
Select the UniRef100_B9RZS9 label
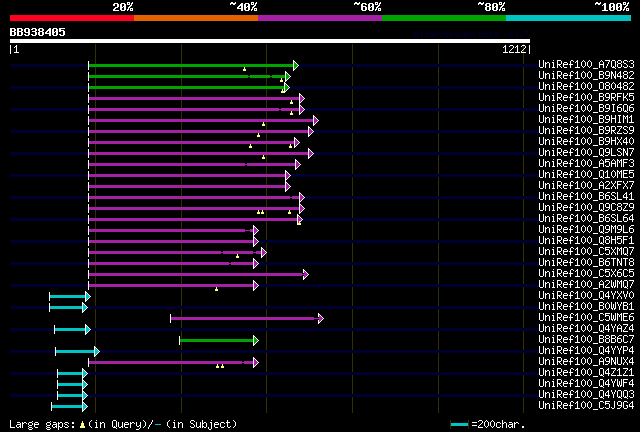[586, 130]
